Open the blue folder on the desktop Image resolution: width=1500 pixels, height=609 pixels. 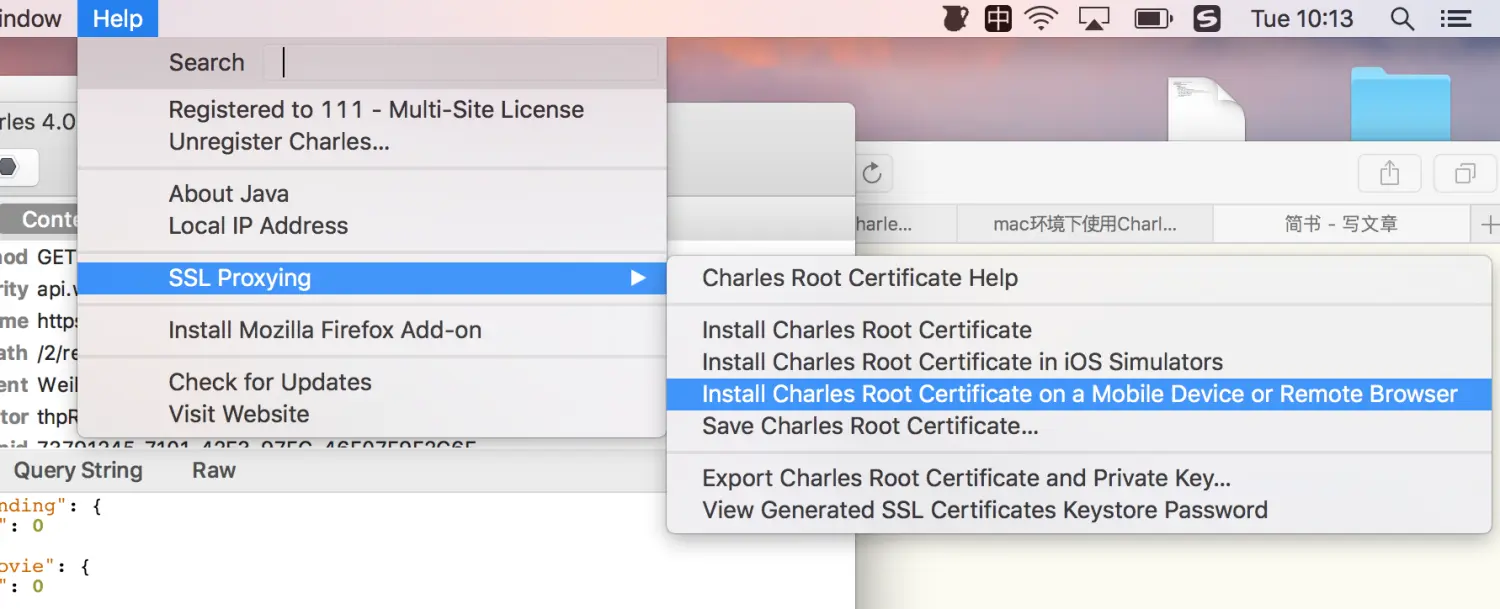(1400, 104)
